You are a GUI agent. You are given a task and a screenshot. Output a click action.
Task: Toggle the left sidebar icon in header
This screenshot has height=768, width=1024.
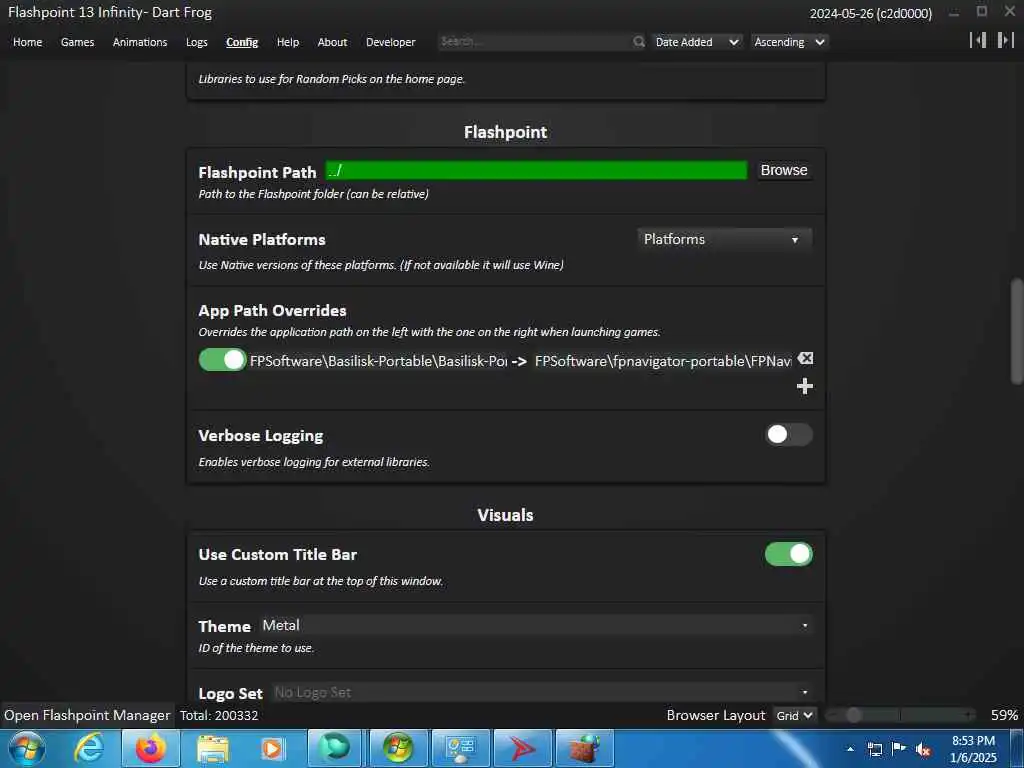[978, 40]
